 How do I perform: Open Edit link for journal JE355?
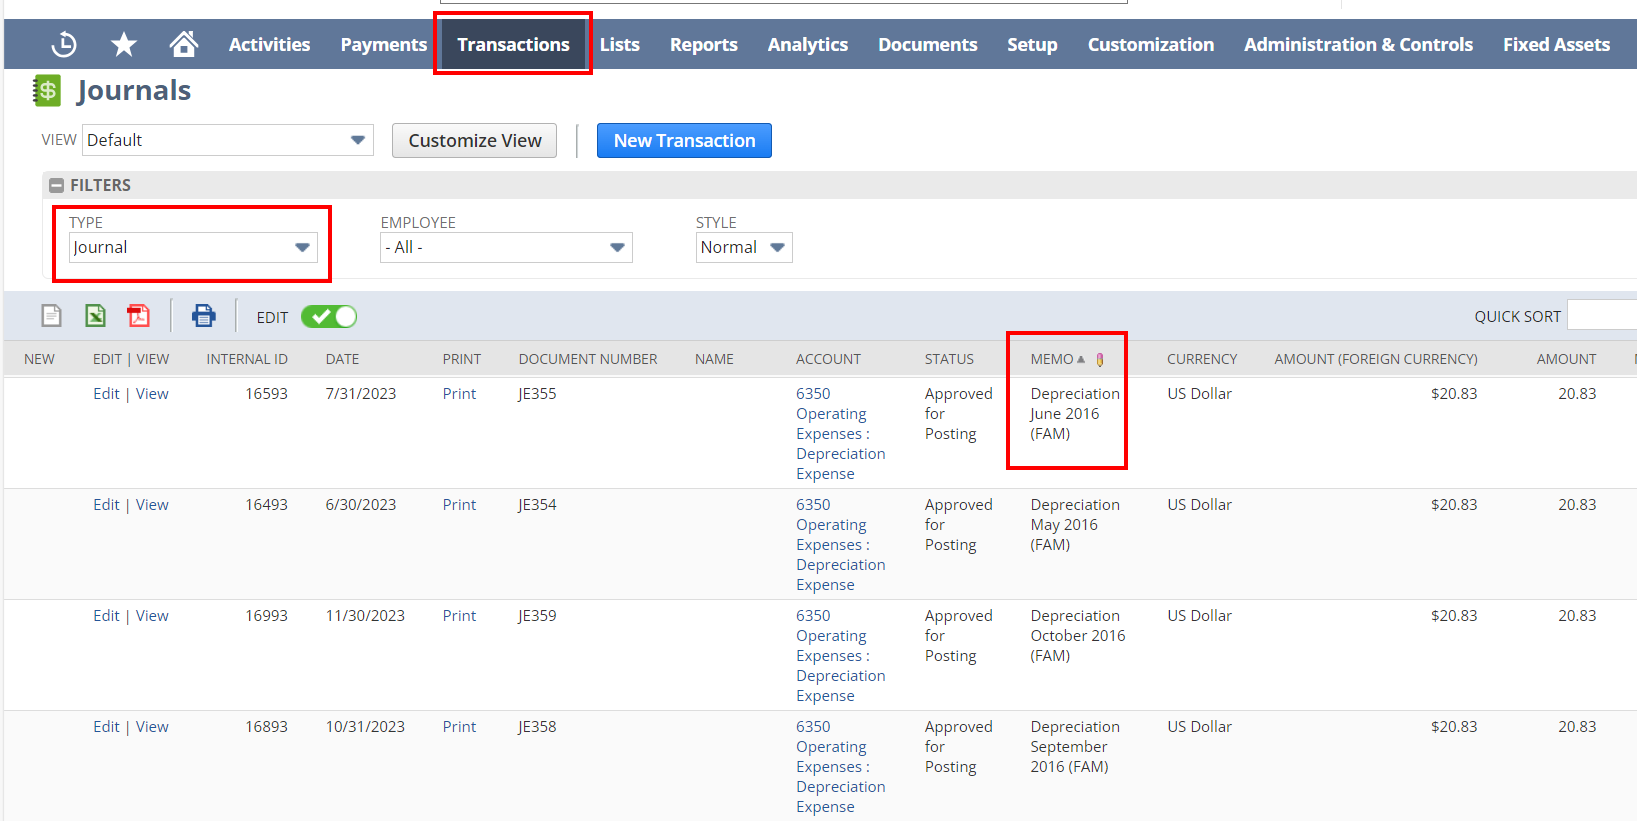click(x=106, y=394)
